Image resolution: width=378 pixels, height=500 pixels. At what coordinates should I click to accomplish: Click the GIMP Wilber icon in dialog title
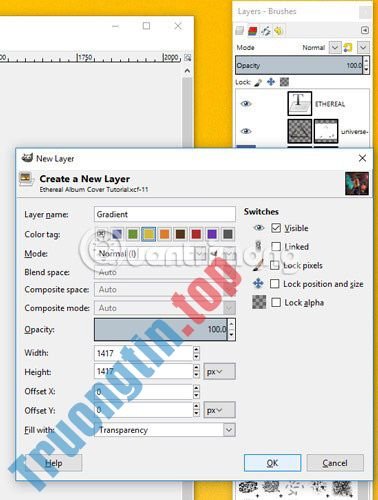(x=27, y=158)
